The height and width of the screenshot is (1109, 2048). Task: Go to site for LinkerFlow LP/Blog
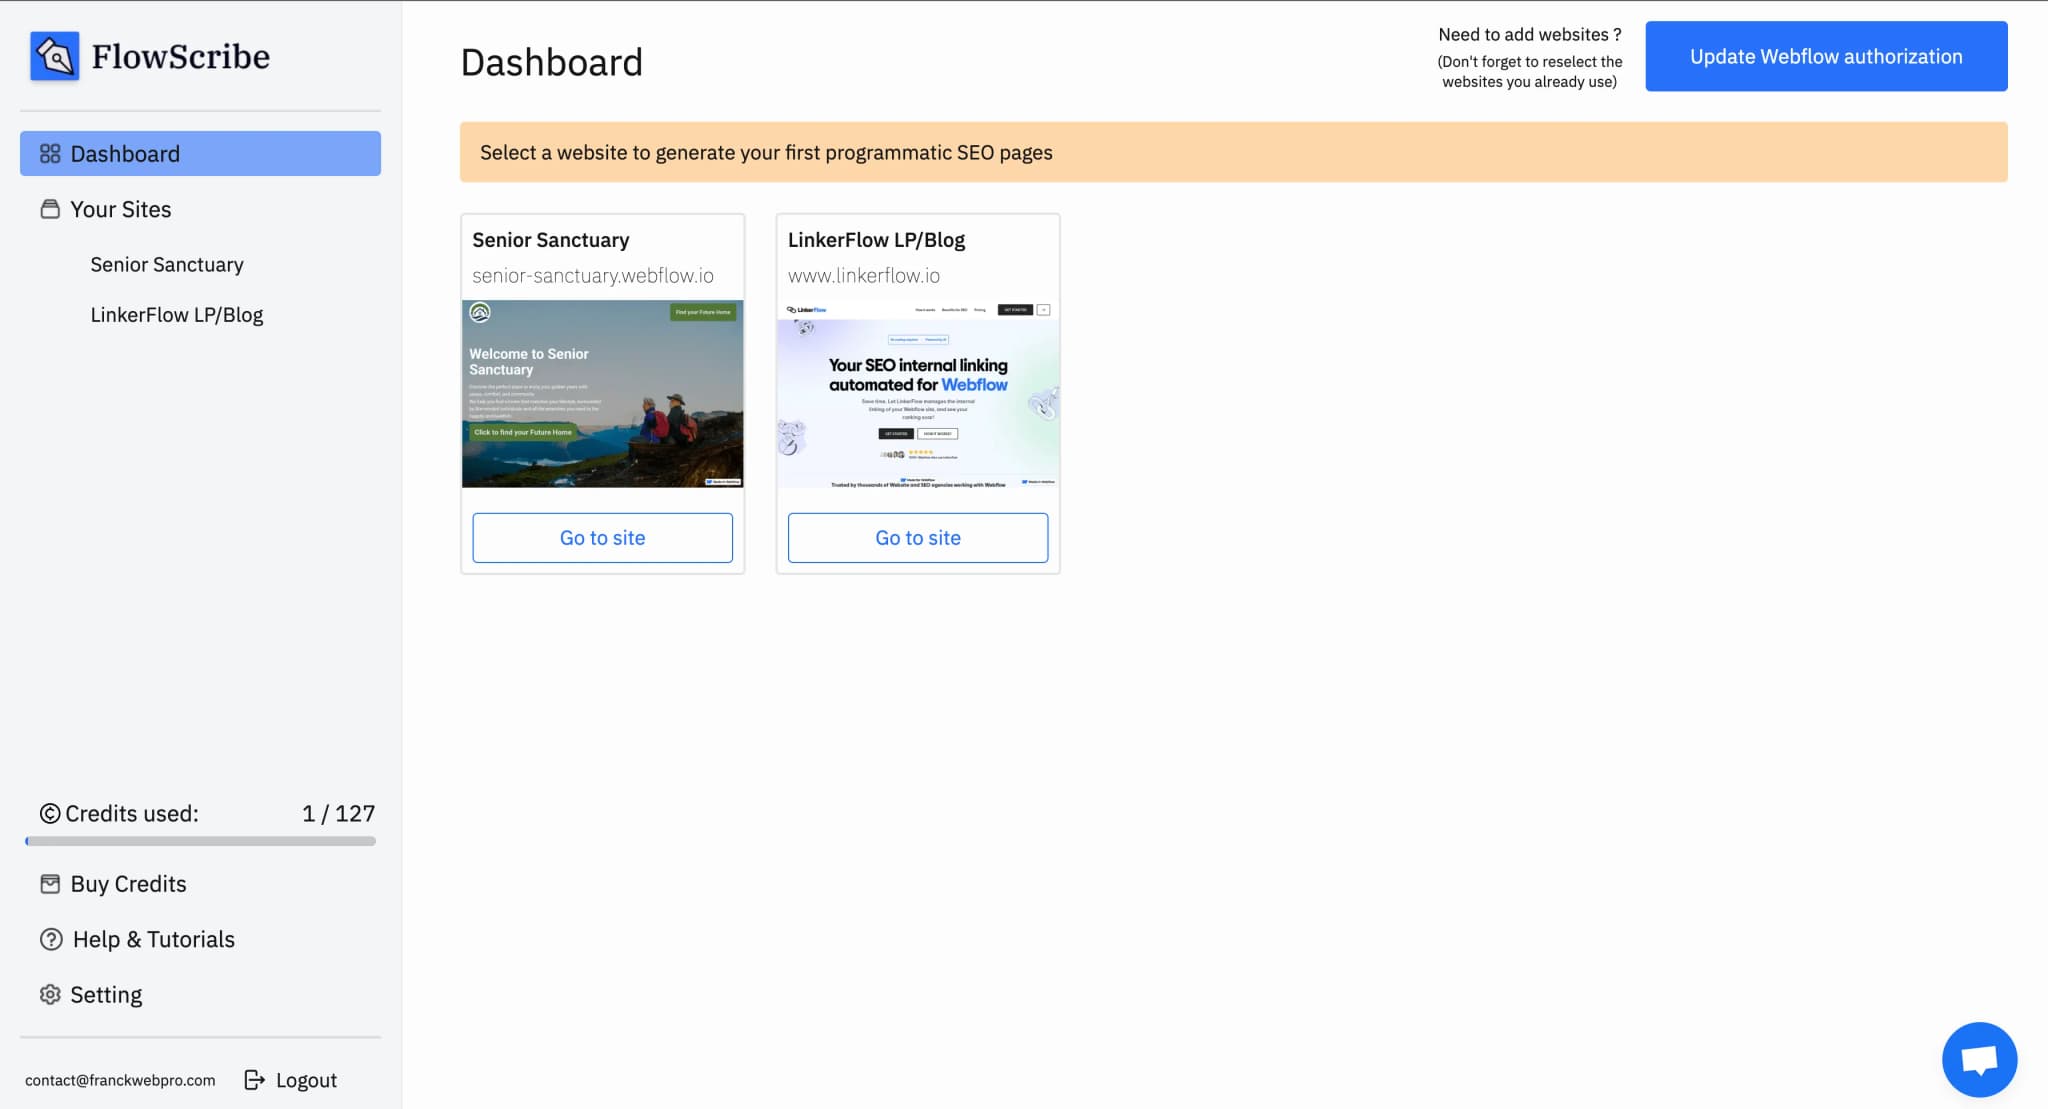918,538
